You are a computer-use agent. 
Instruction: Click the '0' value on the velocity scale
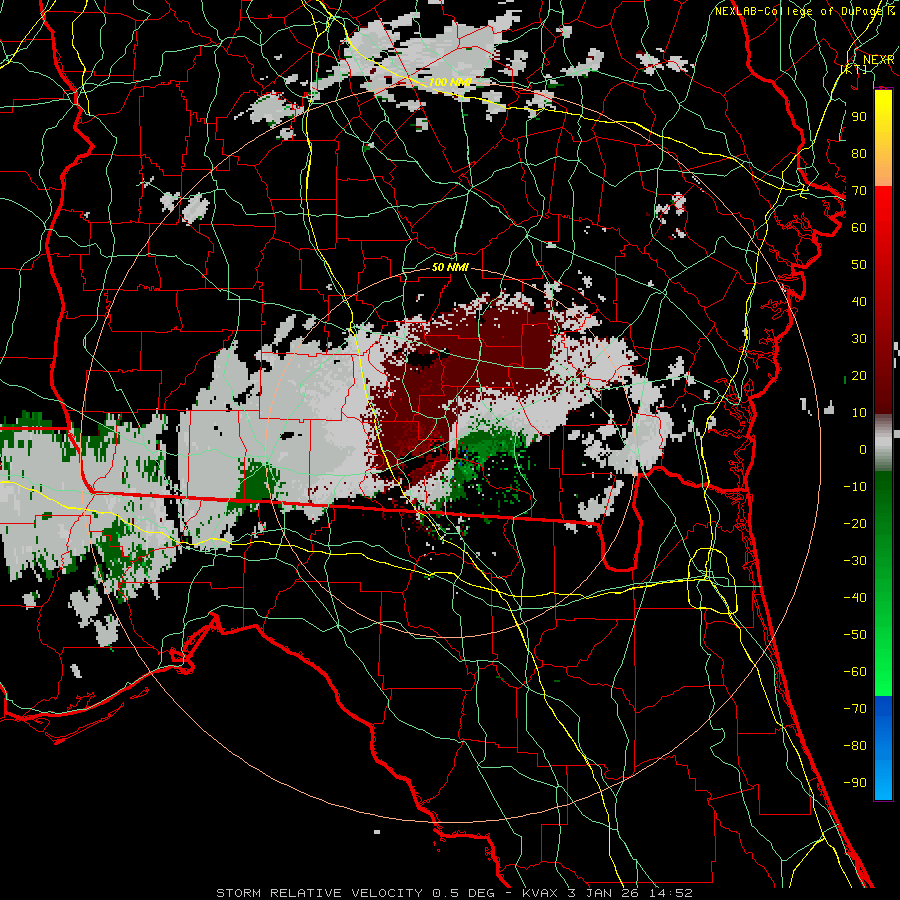(x=863, y=450)
